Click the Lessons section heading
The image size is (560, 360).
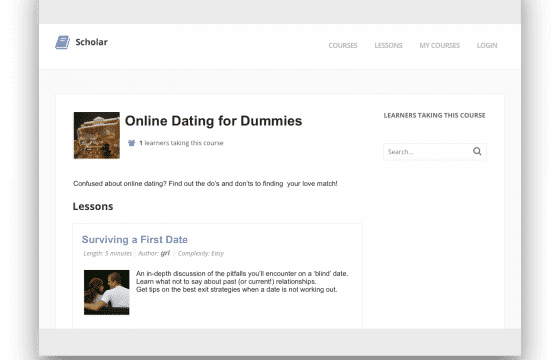click(93, 206)
